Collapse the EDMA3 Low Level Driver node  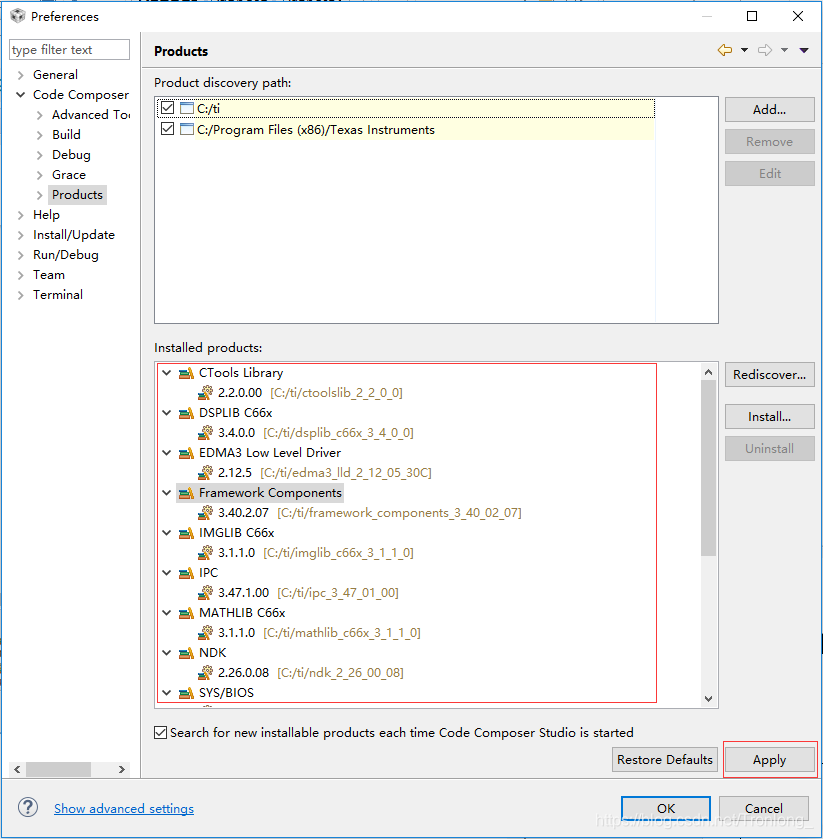(x=166, y=453)
